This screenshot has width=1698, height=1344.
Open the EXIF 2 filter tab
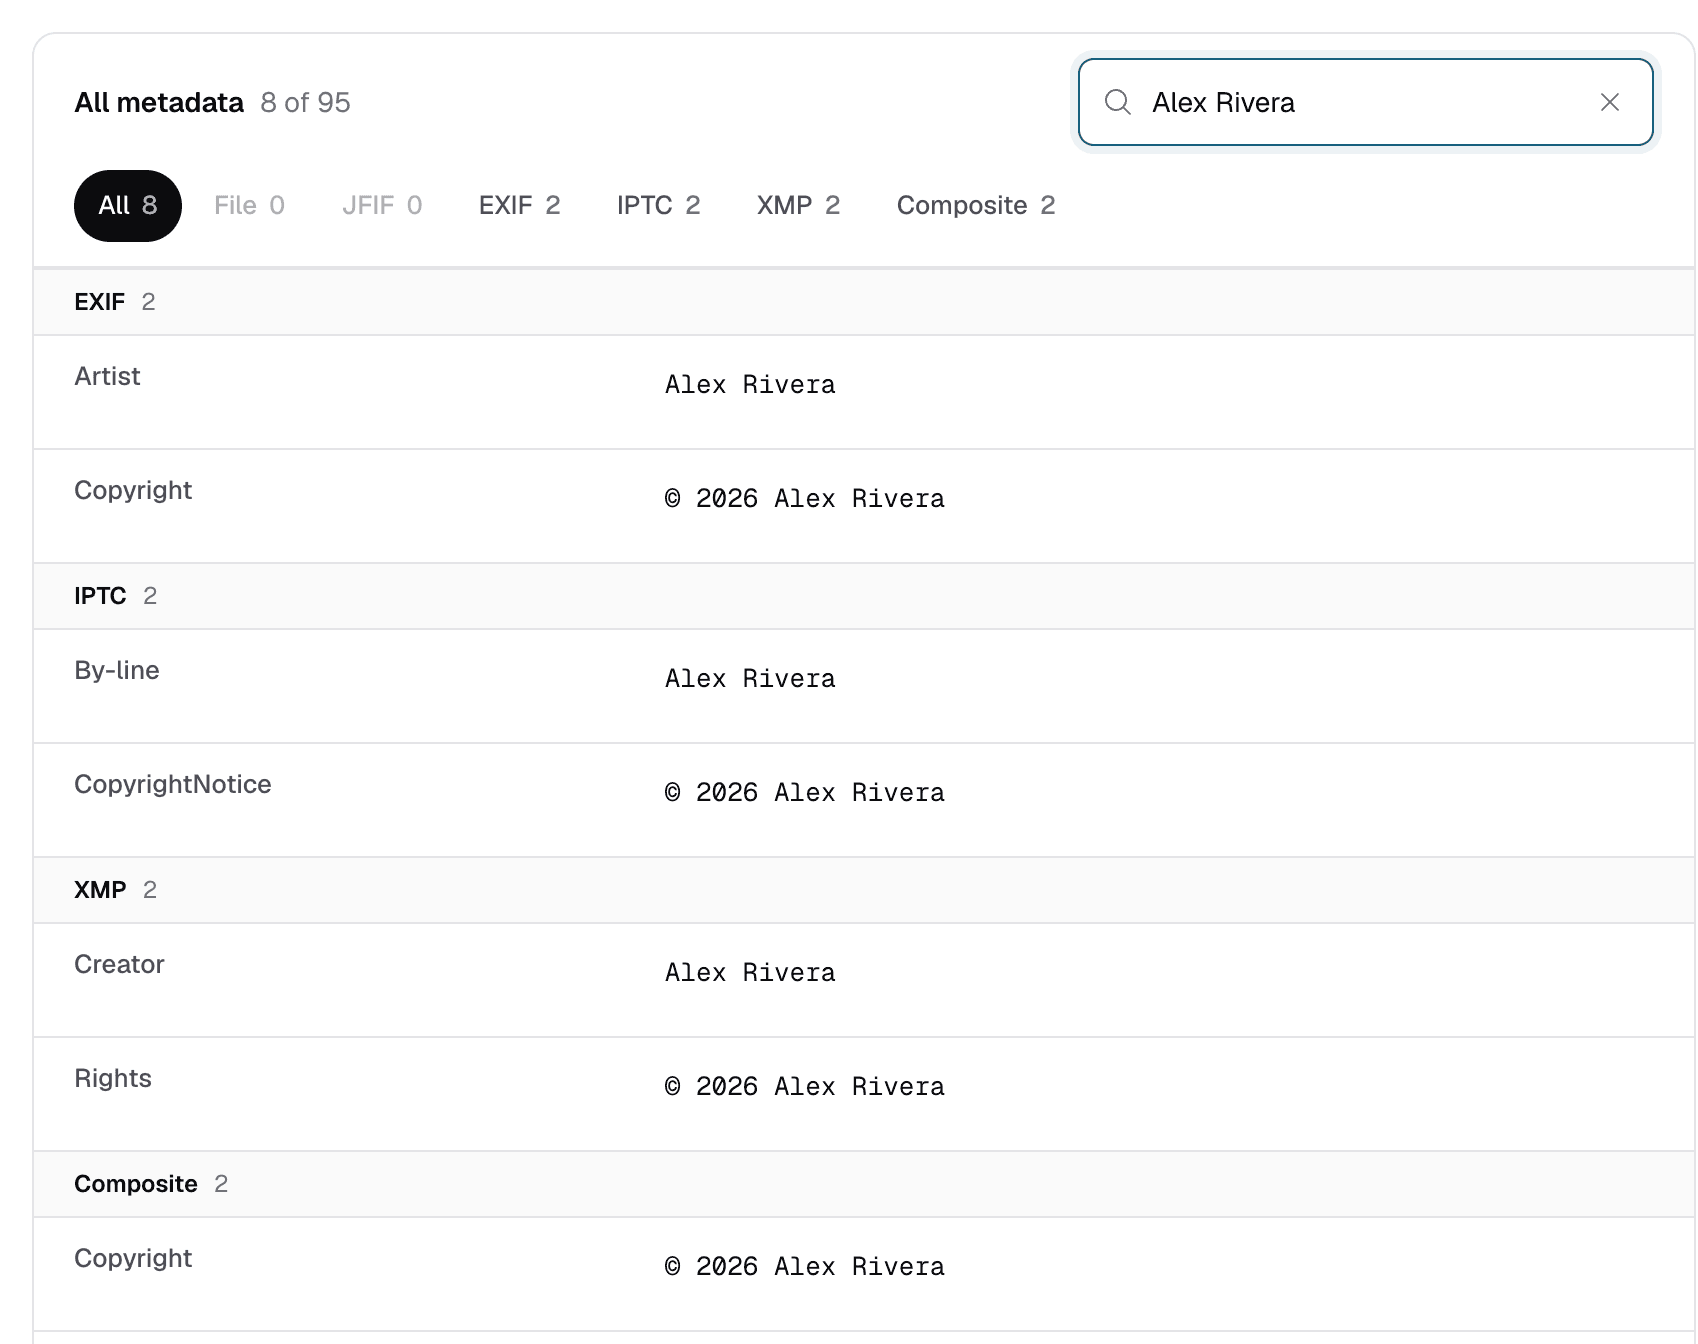click(x=520, y=205)
